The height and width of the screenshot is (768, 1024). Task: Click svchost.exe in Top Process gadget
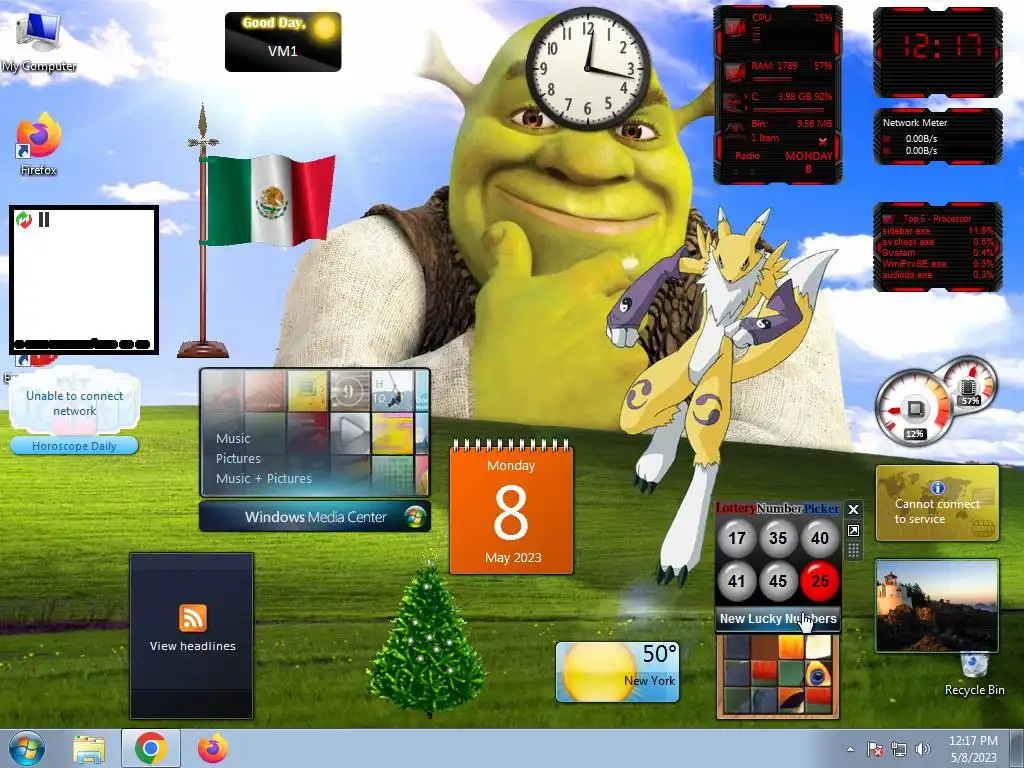coord(938,242)
